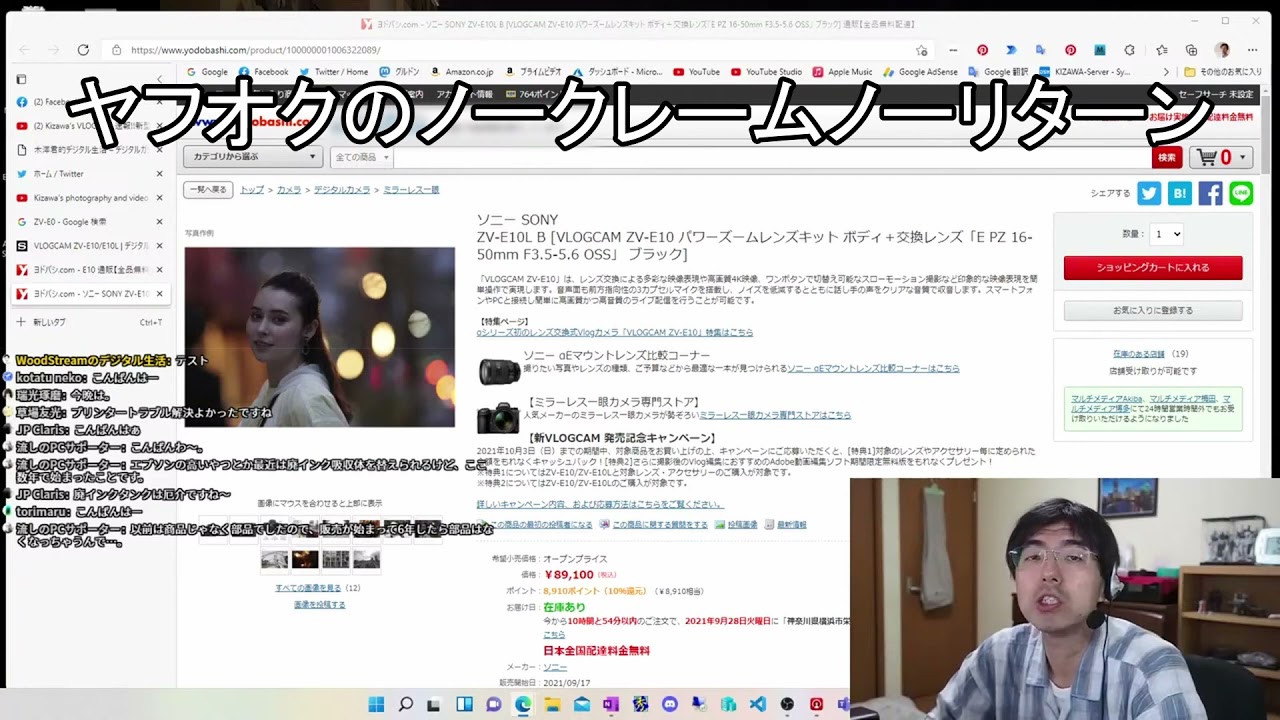Click the red 検索 search button

pos(1167,157)
